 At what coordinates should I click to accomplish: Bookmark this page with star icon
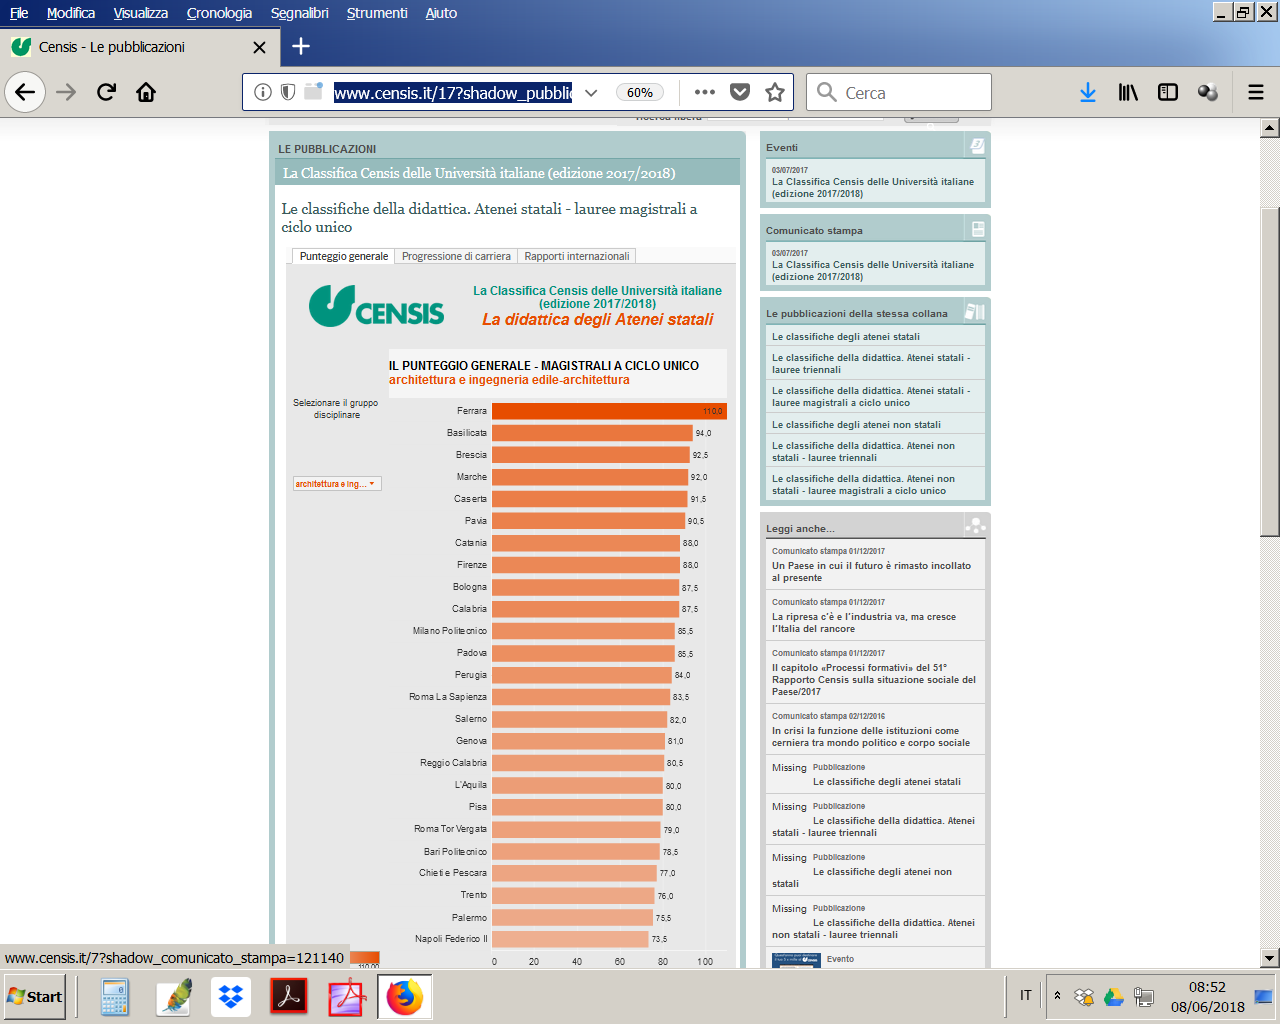pos(775,92)
